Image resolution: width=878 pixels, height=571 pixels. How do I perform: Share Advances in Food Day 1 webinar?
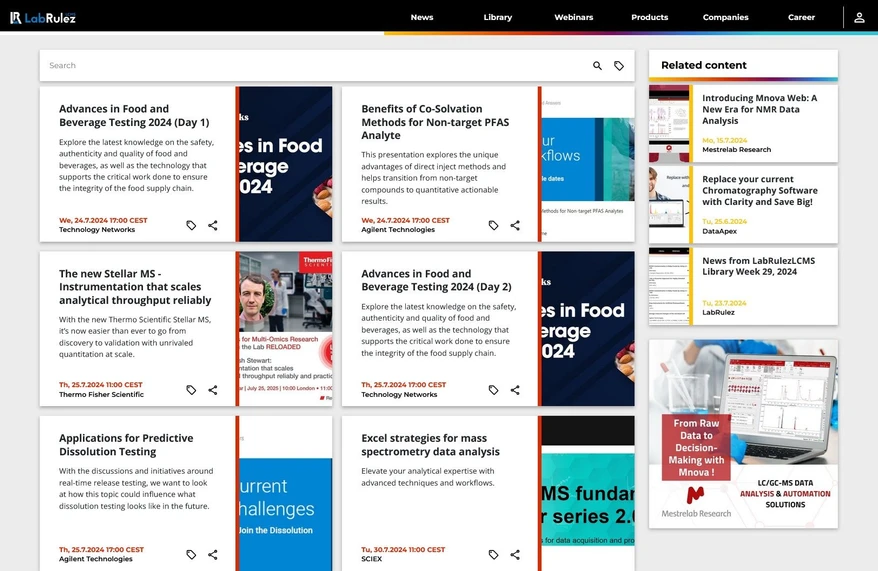(213, 226)
